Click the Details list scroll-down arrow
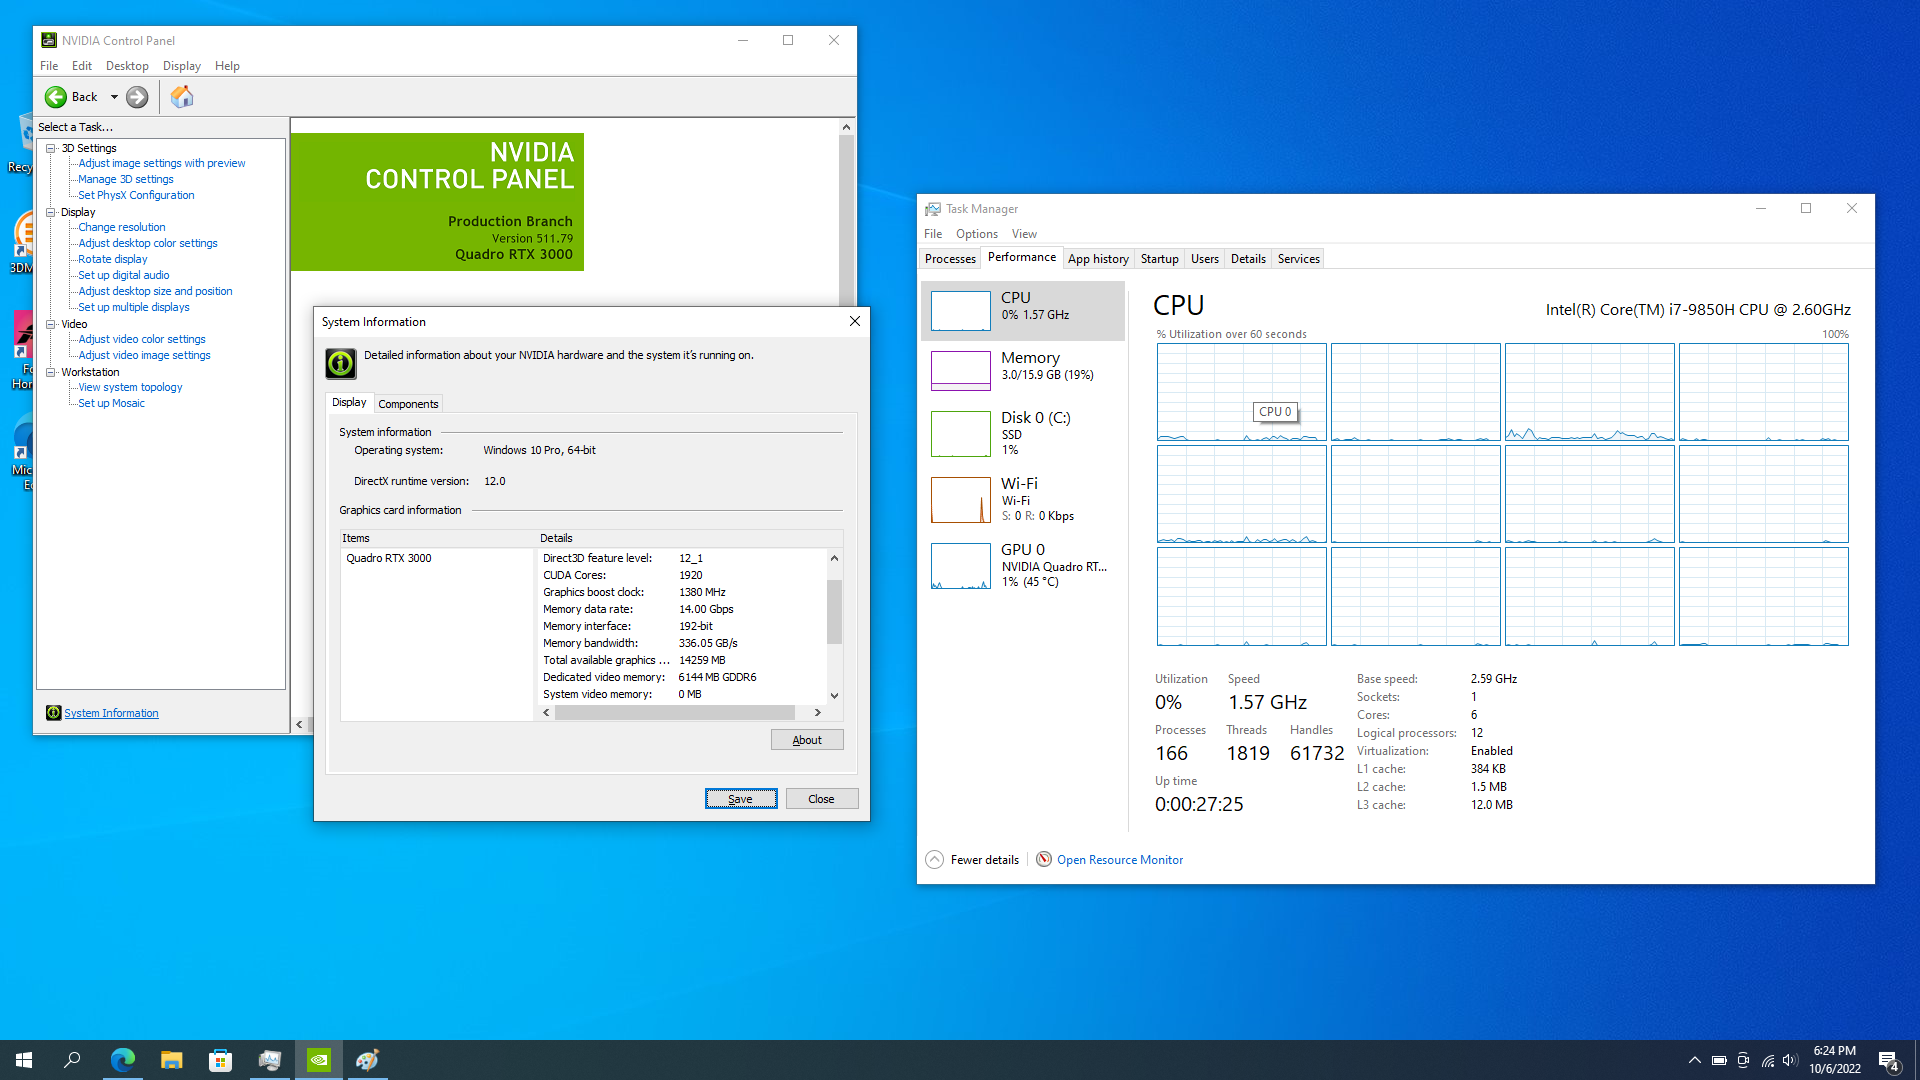1920x1080 pixels. point(834,695)
